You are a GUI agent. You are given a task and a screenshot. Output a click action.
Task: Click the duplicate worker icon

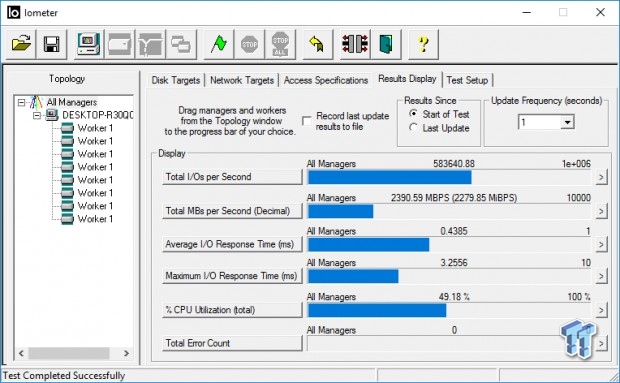point(181,44)
